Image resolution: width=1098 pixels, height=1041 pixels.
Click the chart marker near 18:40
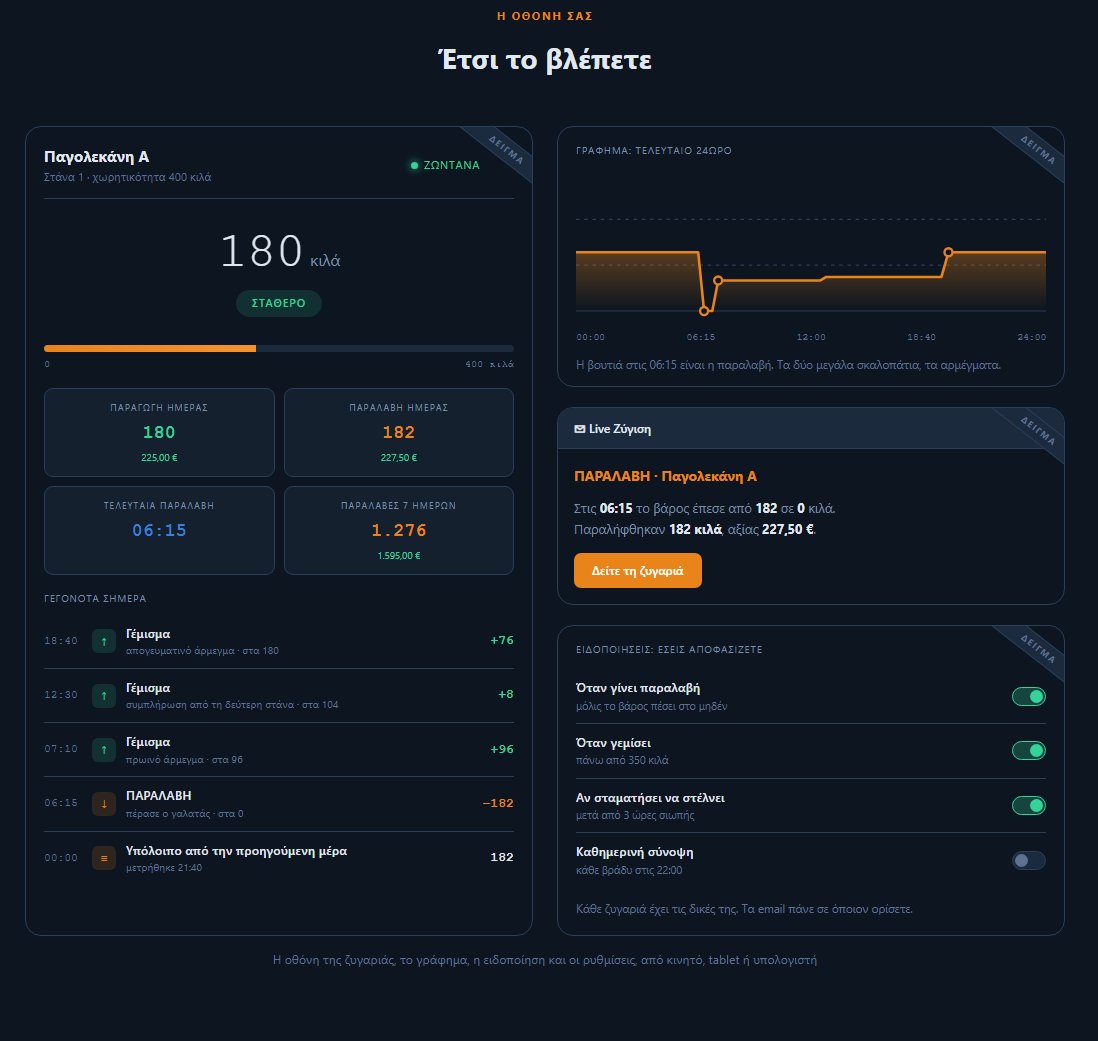coord(948,252)
